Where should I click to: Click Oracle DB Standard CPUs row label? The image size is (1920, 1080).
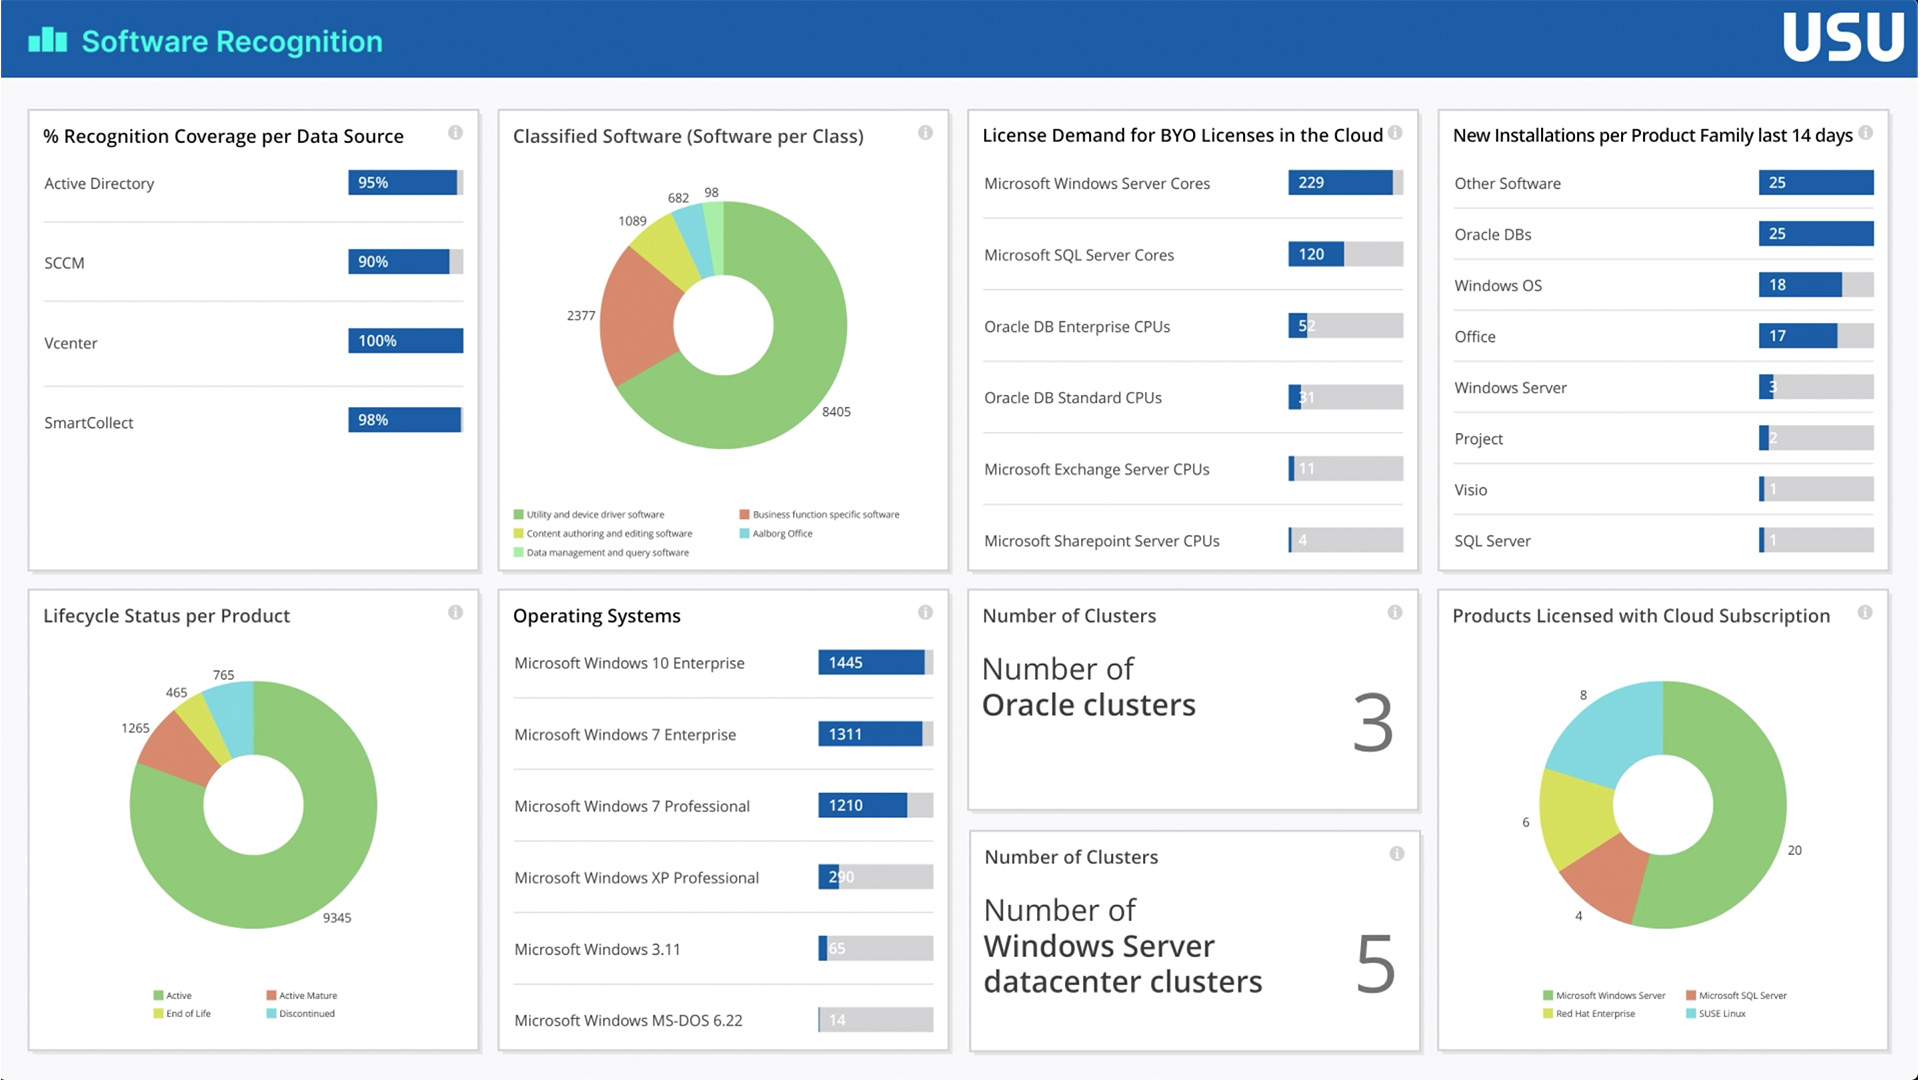(x=1072, y=398)
